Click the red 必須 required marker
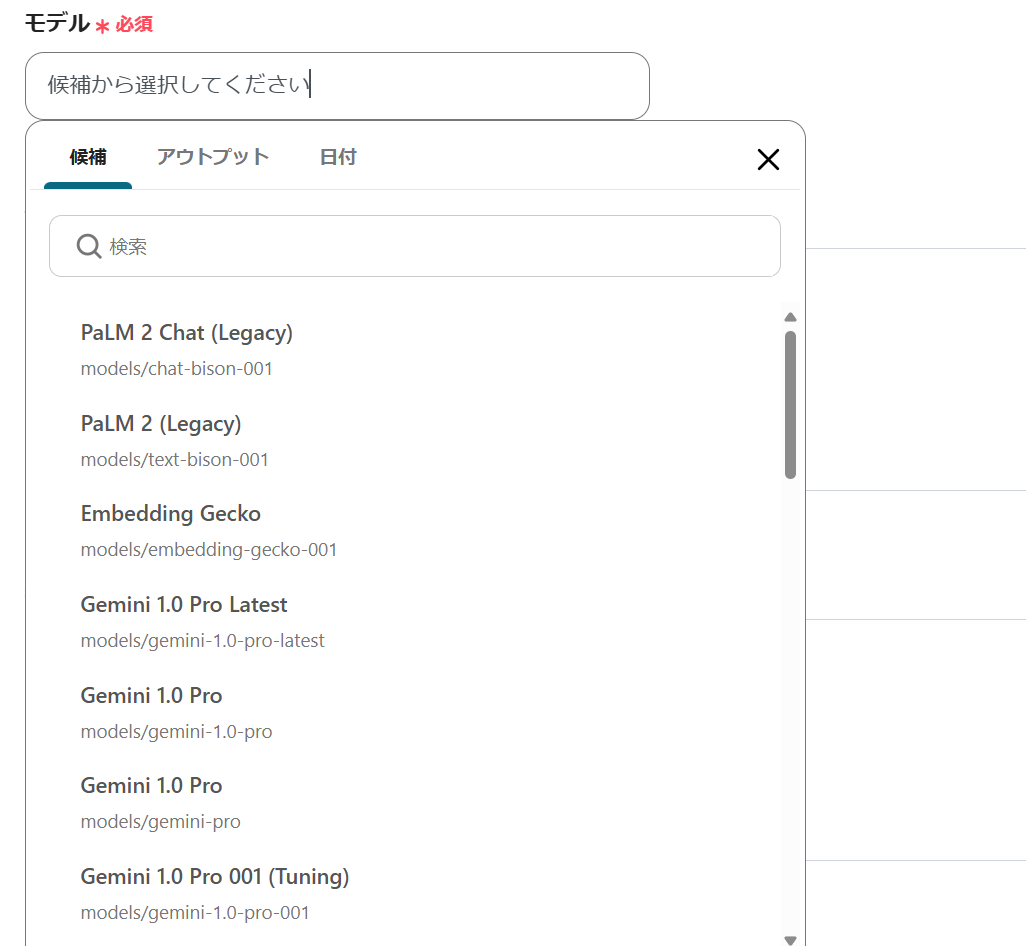Screen dimensions: 1026x946 [133, 25]
